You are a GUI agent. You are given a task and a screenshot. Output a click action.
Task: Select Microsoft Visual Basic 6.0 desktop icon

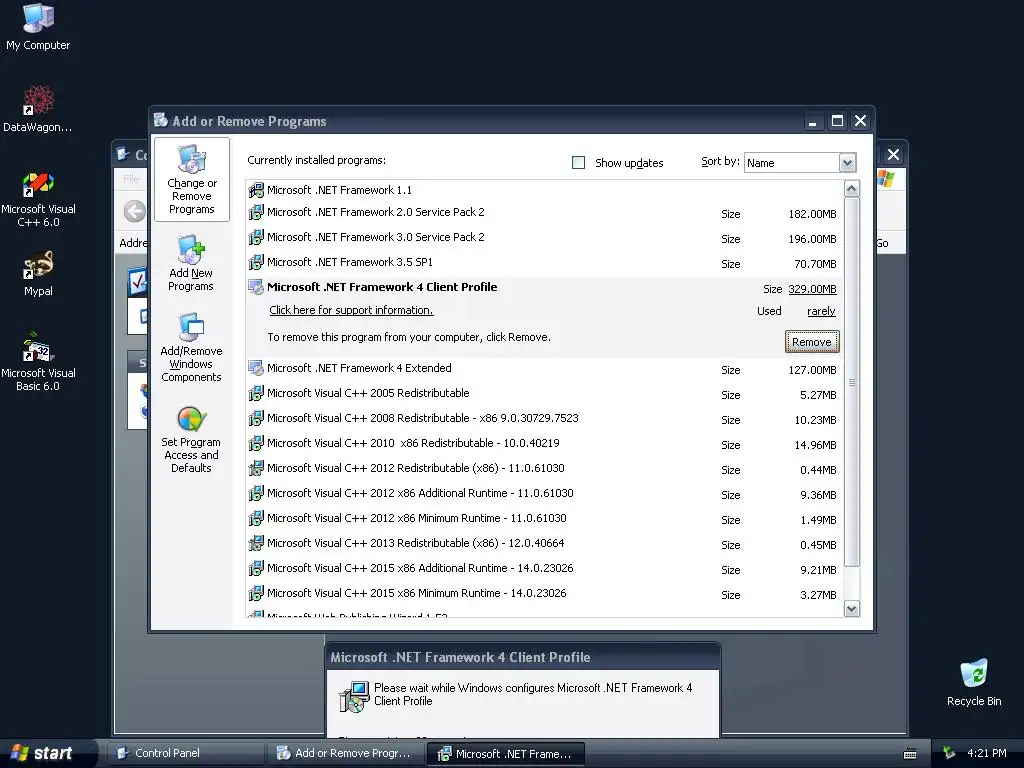(x=38, y=362)
